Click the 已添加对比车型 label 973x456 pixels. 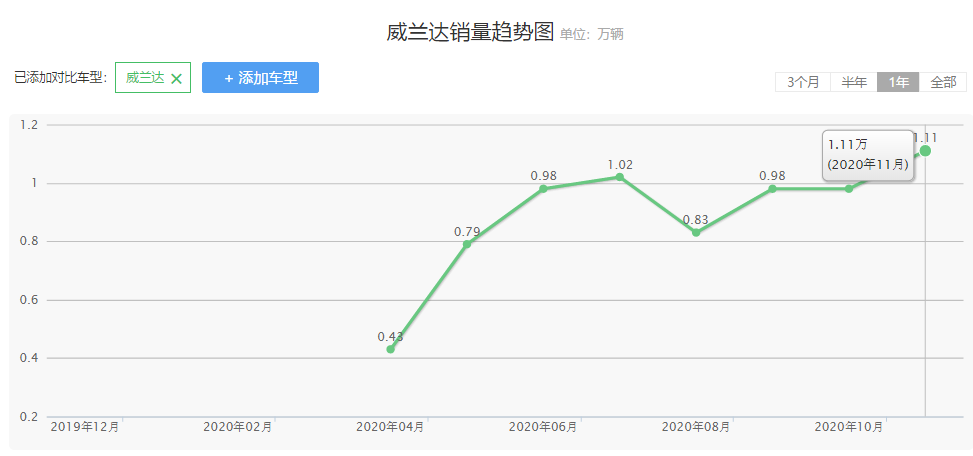click(61, 78)
